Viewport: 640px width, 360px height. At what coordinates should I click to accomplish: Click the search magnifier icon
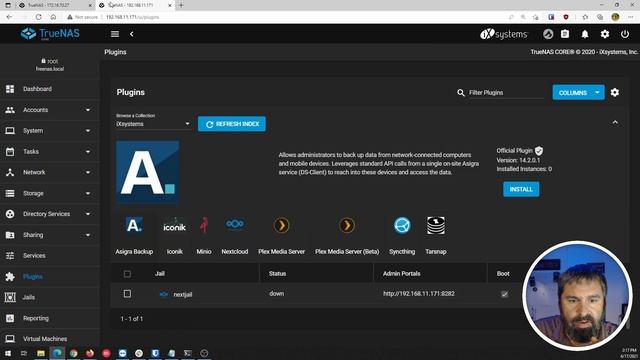point(461,93)
